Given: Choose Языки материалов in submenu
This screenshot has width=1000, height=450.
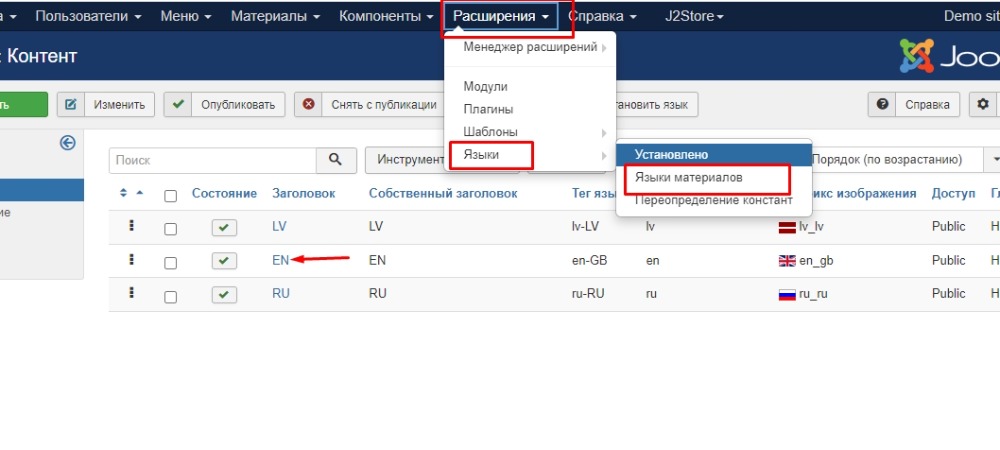Looking at the screenshot, I should 689,177.
